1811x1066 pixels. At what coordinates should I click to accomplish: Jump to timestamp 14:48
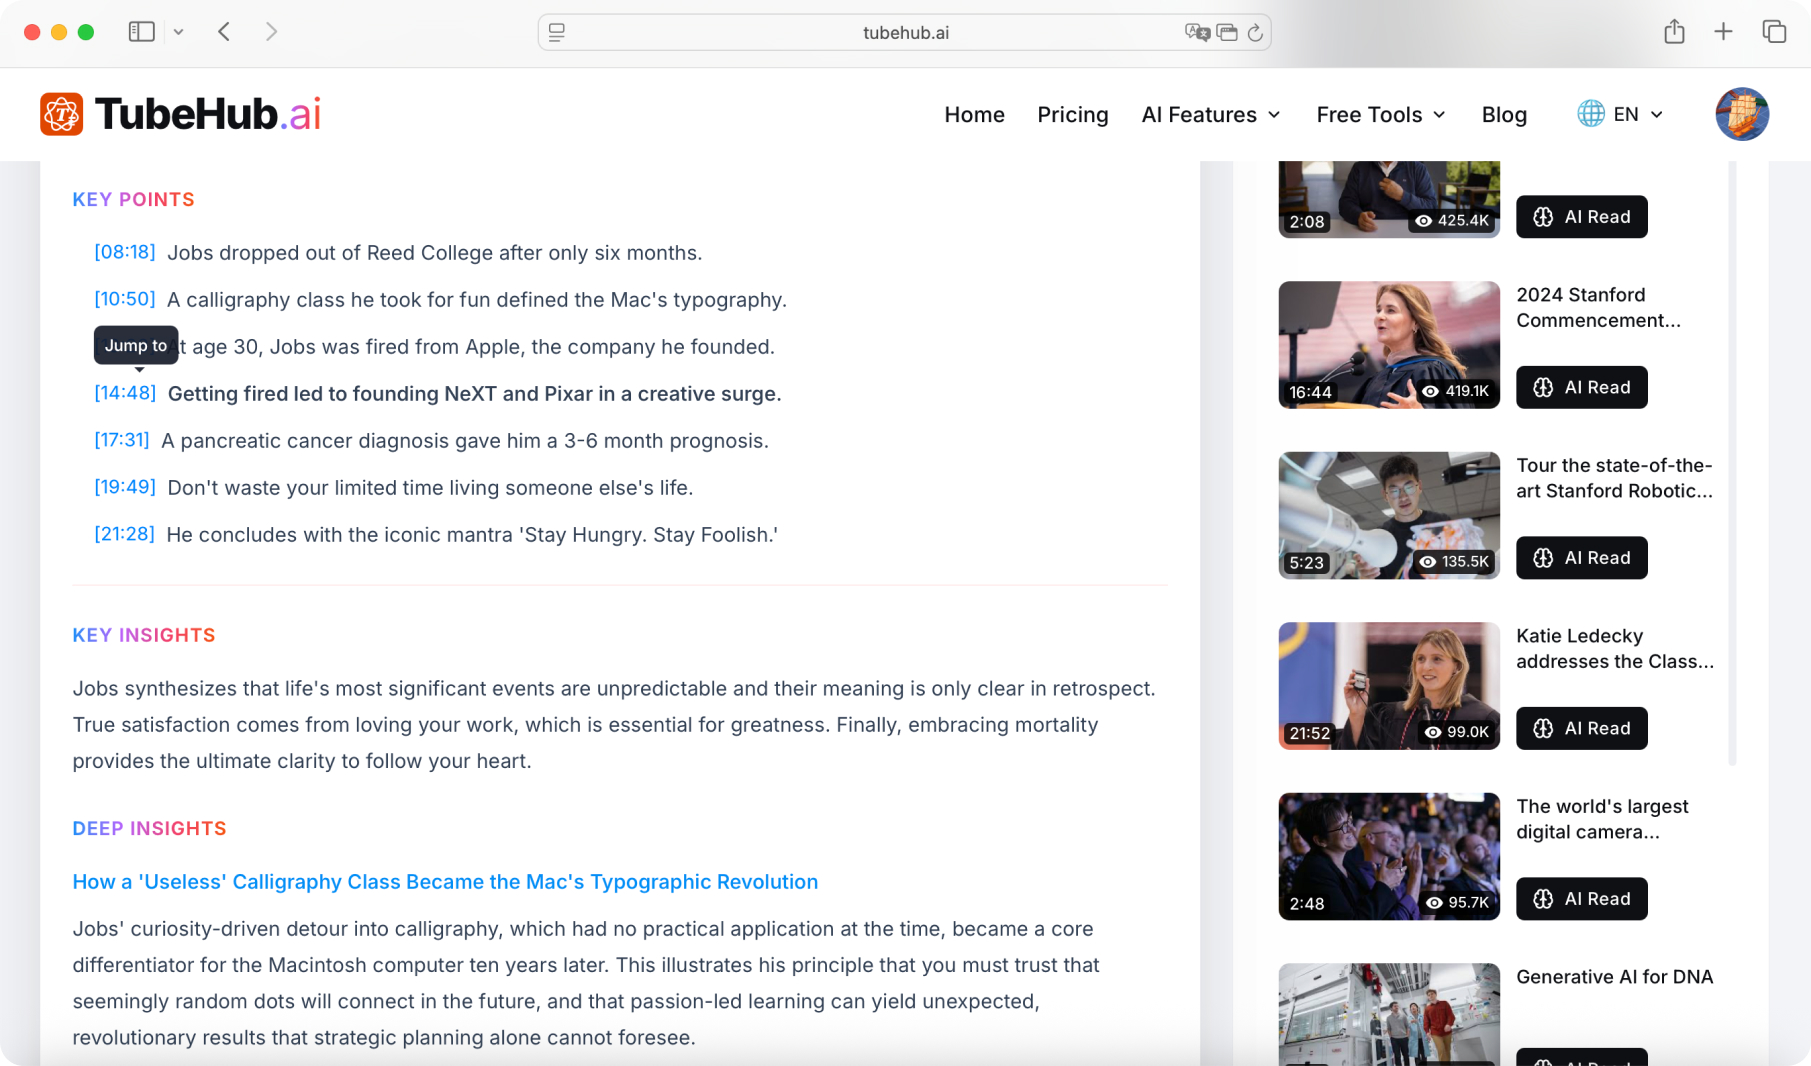click(125, 393)
